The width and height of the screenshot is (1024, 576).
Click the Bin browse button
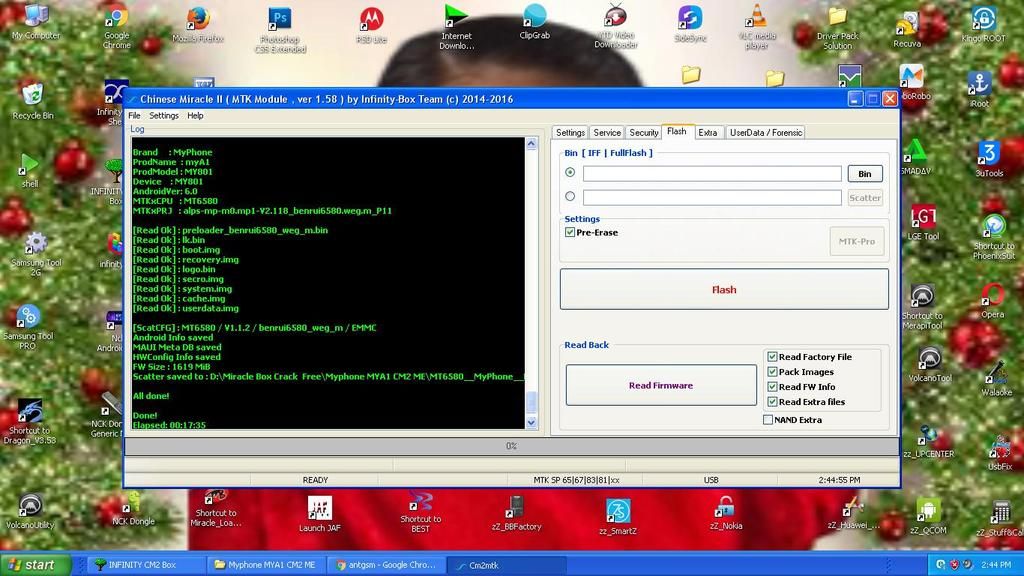click(x=865, y=174)
